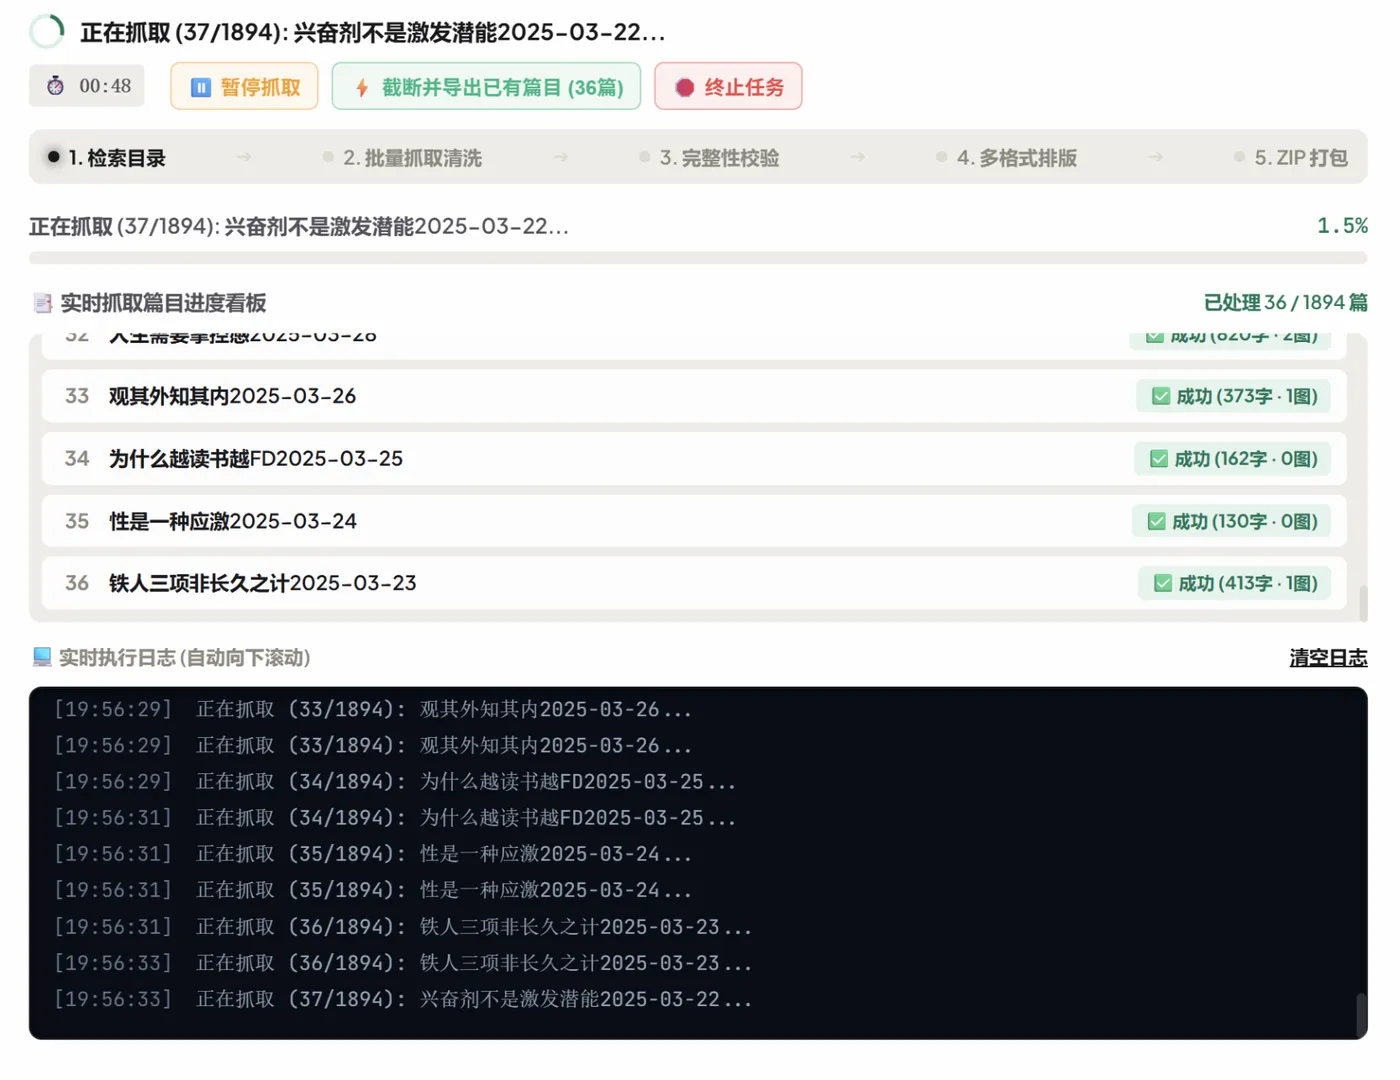Click the computer icon beside 实时执行日志
The image size is (1400, 1080).
[x=42, y=657]
